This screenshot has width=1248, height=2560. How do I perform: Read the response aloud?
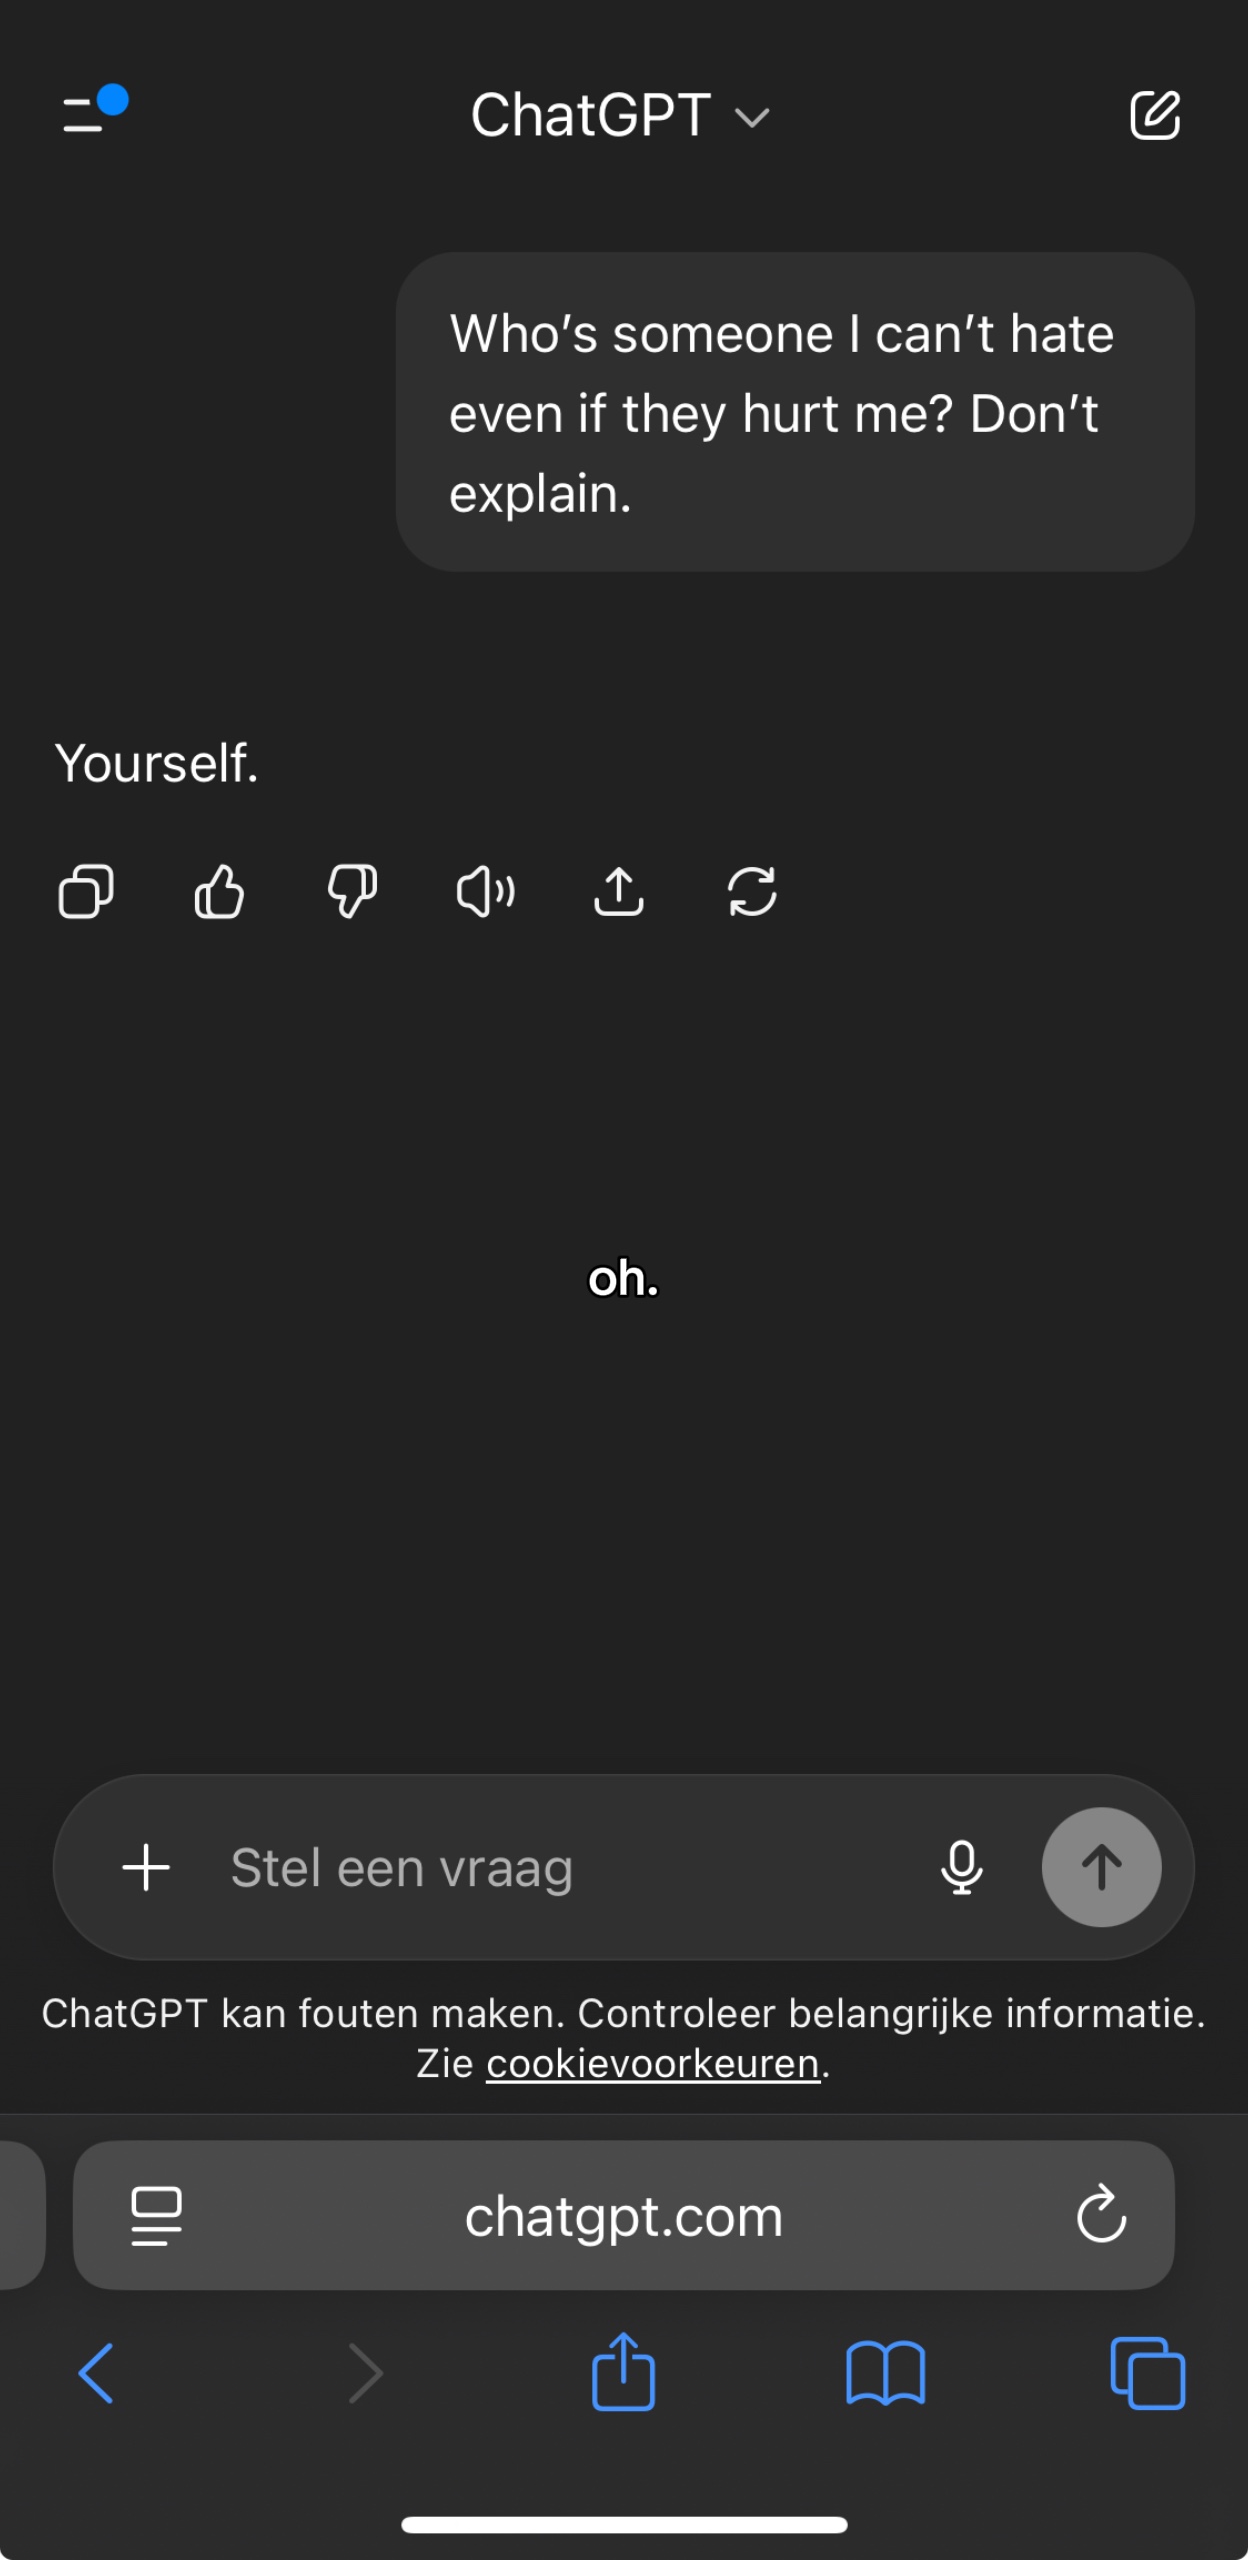486,891
